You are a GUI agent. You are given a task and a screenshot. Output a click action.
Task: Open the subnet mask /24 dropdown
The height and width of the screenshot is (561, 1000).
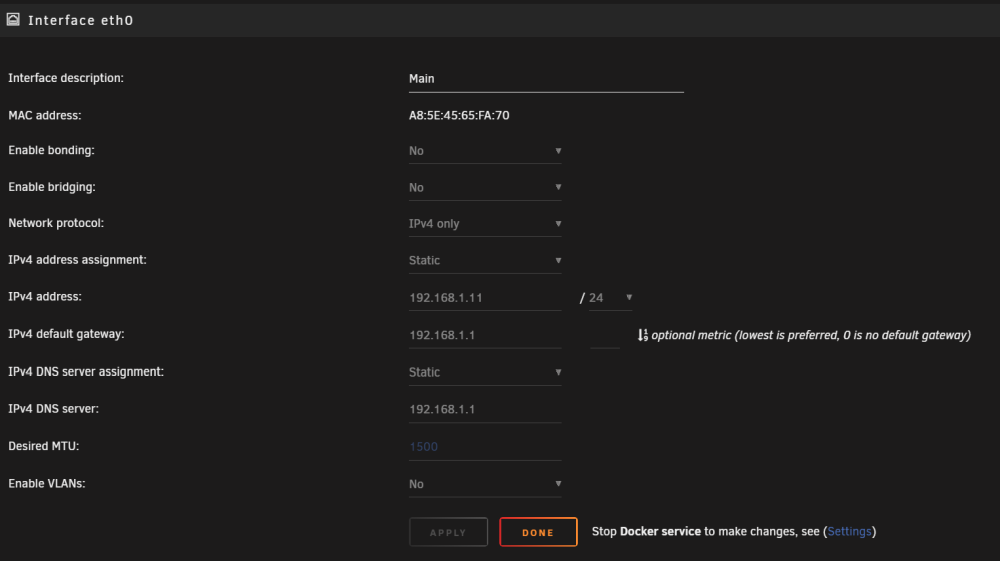click(610, 298)
